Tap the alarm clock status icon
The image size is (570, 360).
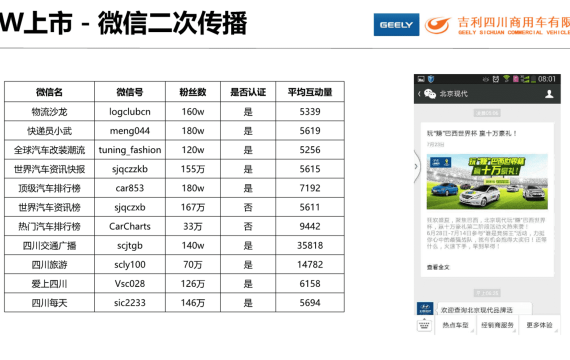pyautogui.click(x=496, y=79)
